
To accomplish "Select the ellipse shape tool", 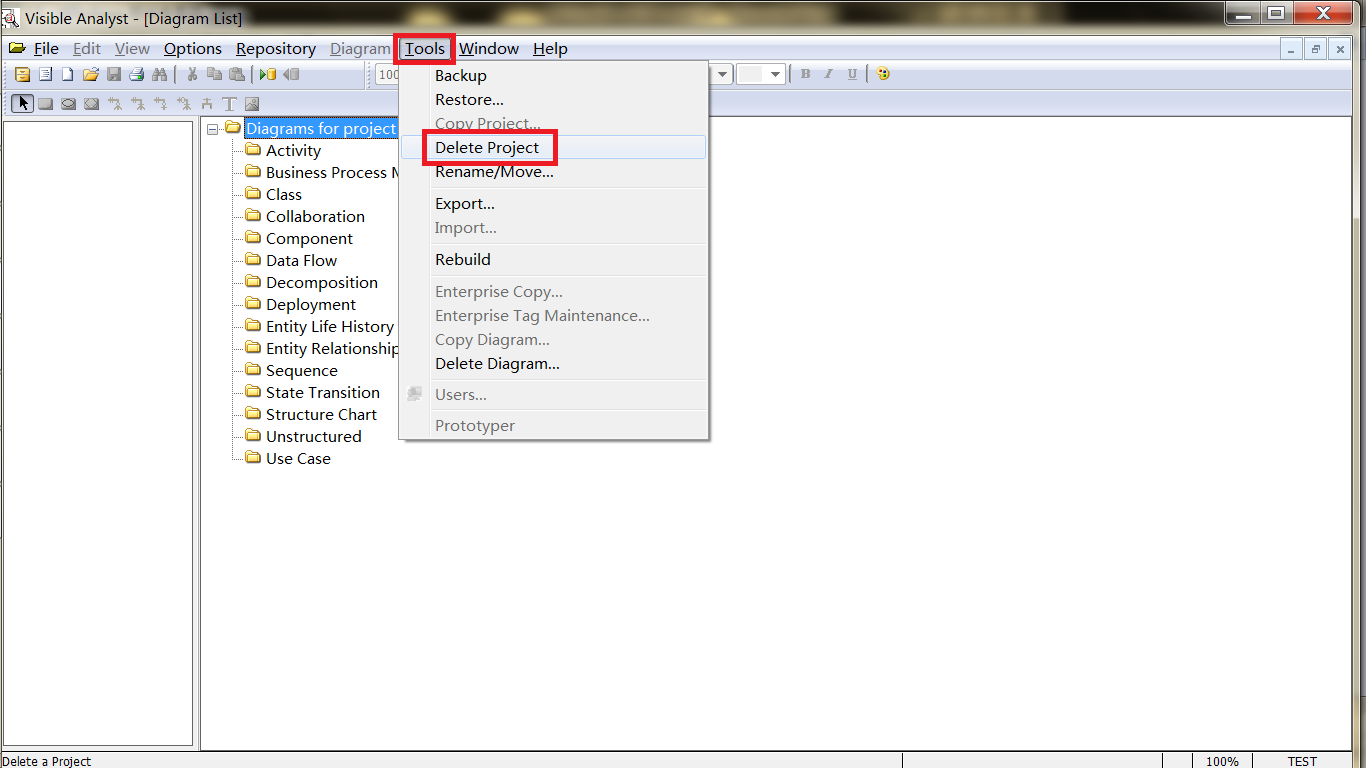I will pyautogui.click(x=68, y=103).
